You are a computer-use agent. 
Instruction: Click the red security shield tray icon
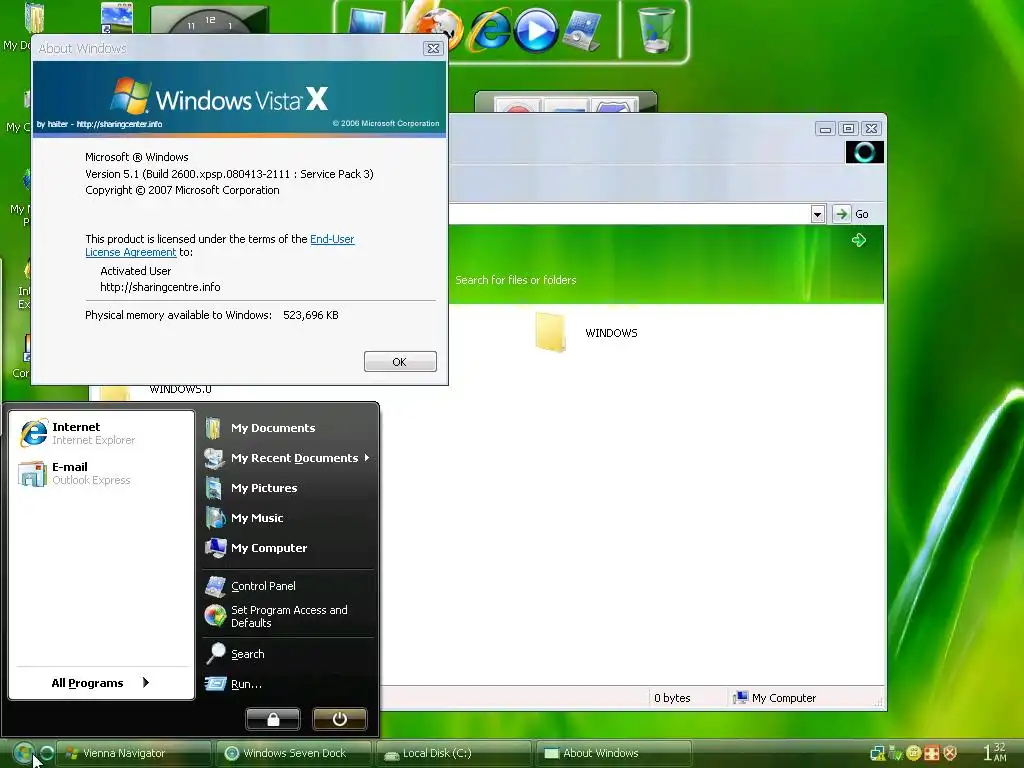pyautogui.click(x=950, y=753)
